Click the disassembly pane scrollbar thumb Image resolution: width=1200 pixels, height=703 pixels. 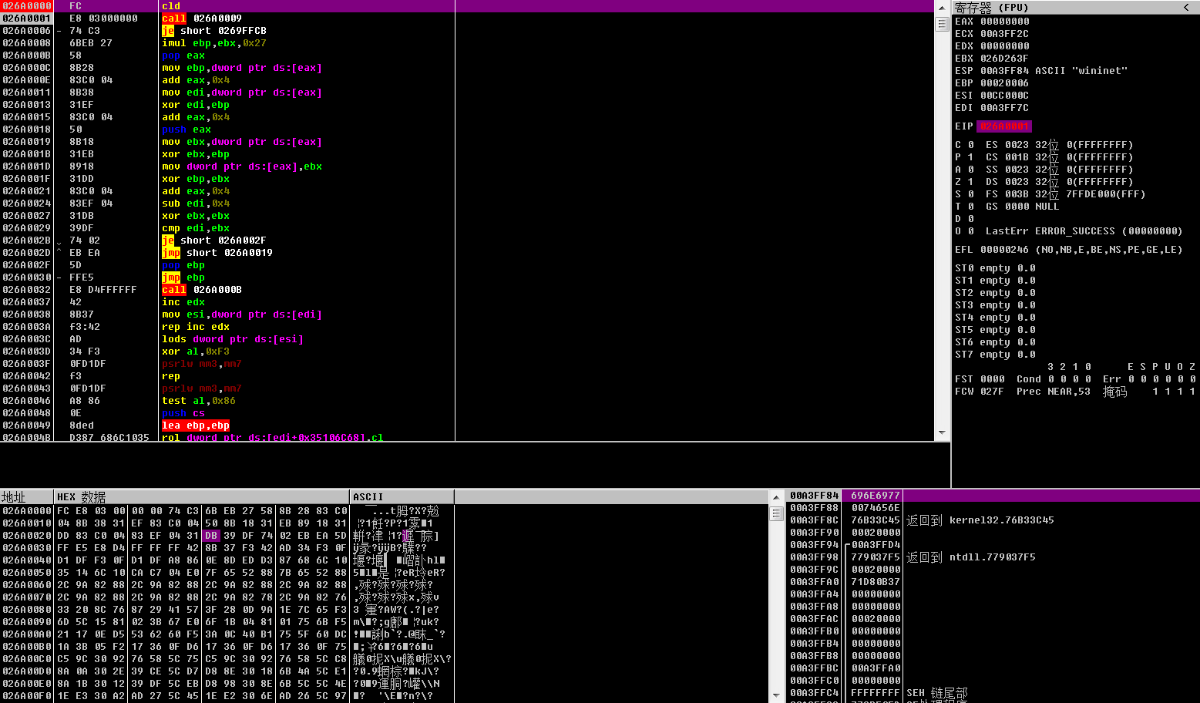click(x=942, y=24)
